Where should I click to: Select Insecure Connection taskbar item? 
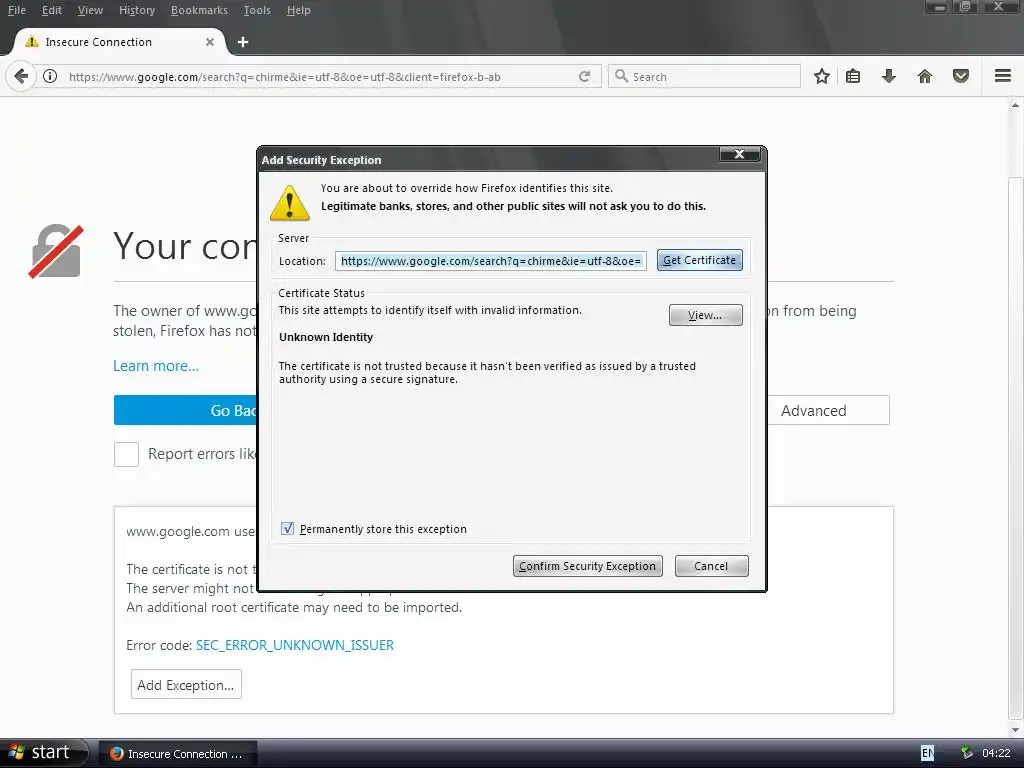(x=178, y=754)
